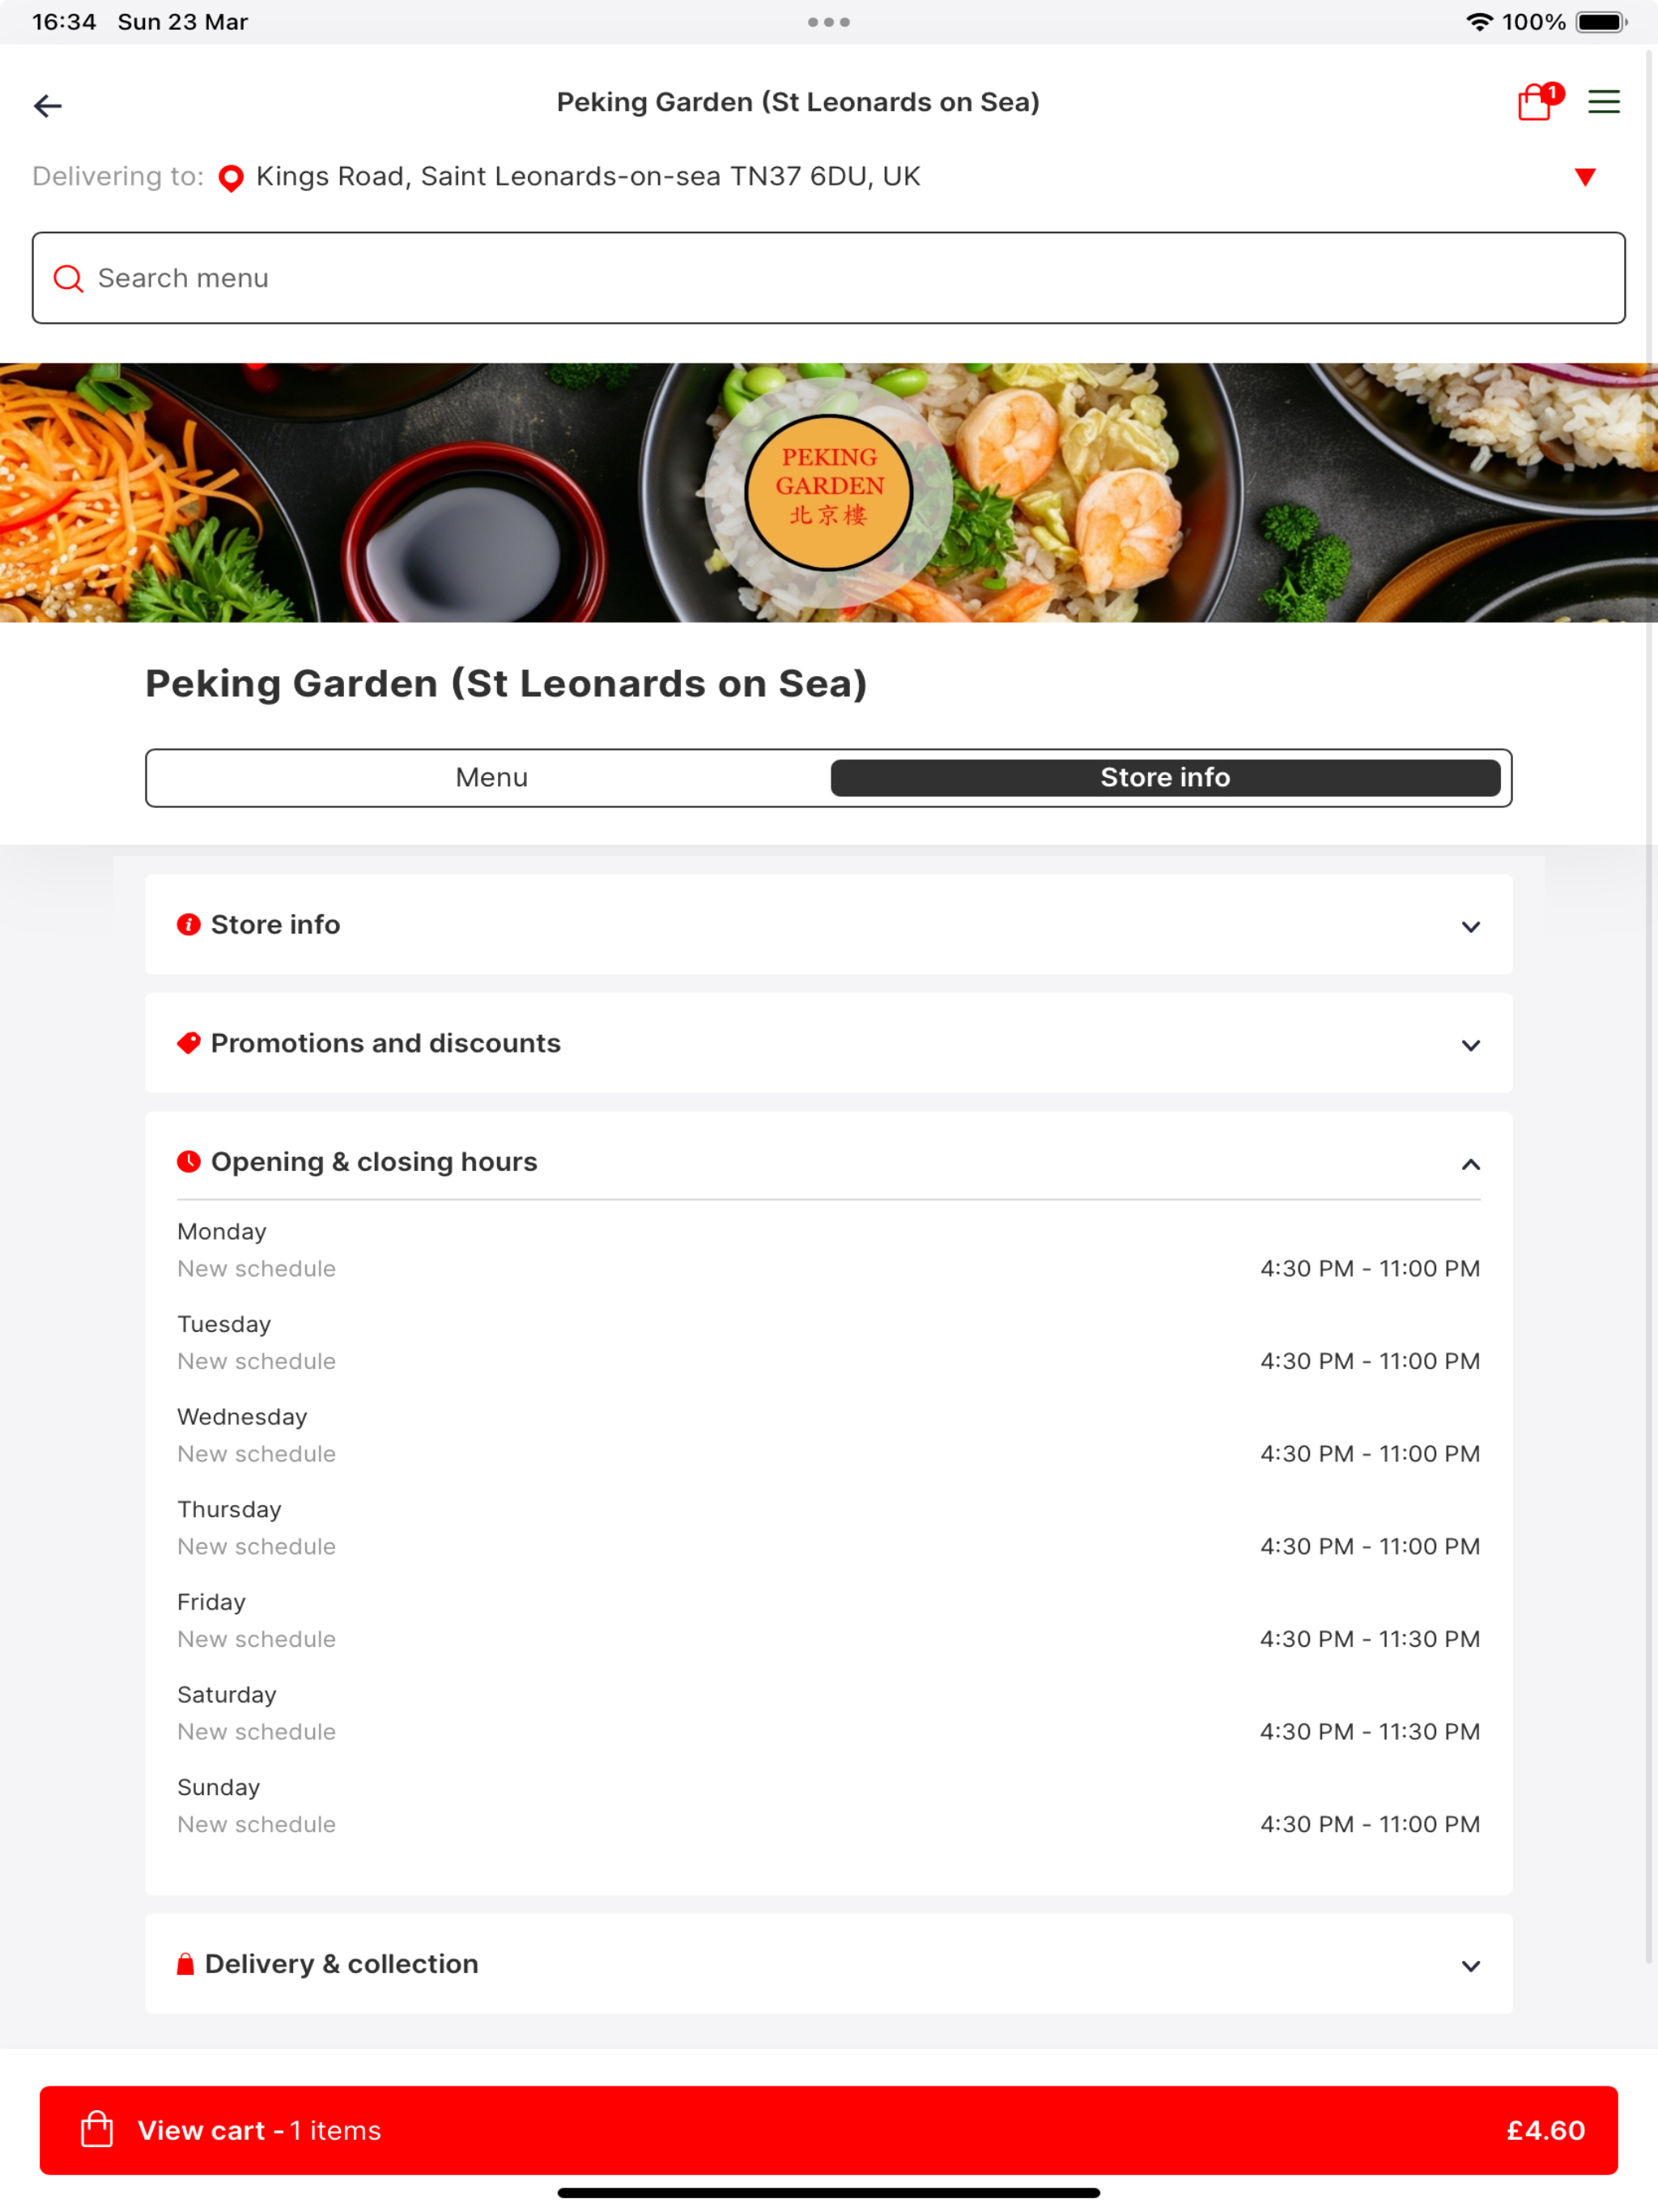Expand the Store info section chevron
1658x2212 pixels.
click(x=1470, y=926)
